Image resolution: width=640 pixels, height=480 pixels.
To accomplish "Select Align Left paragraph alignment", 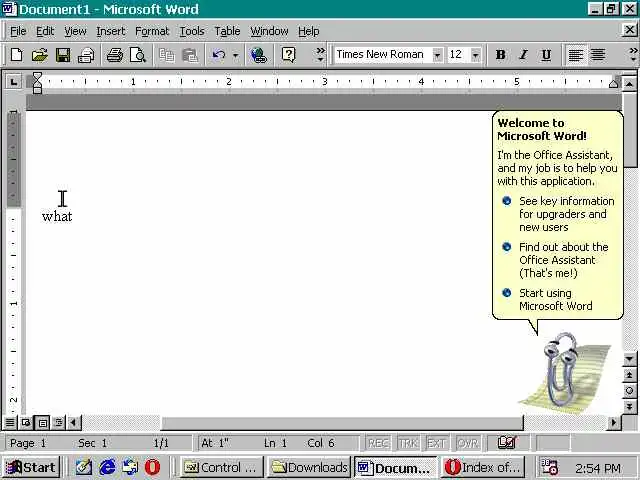I will [x=576, y=55].
